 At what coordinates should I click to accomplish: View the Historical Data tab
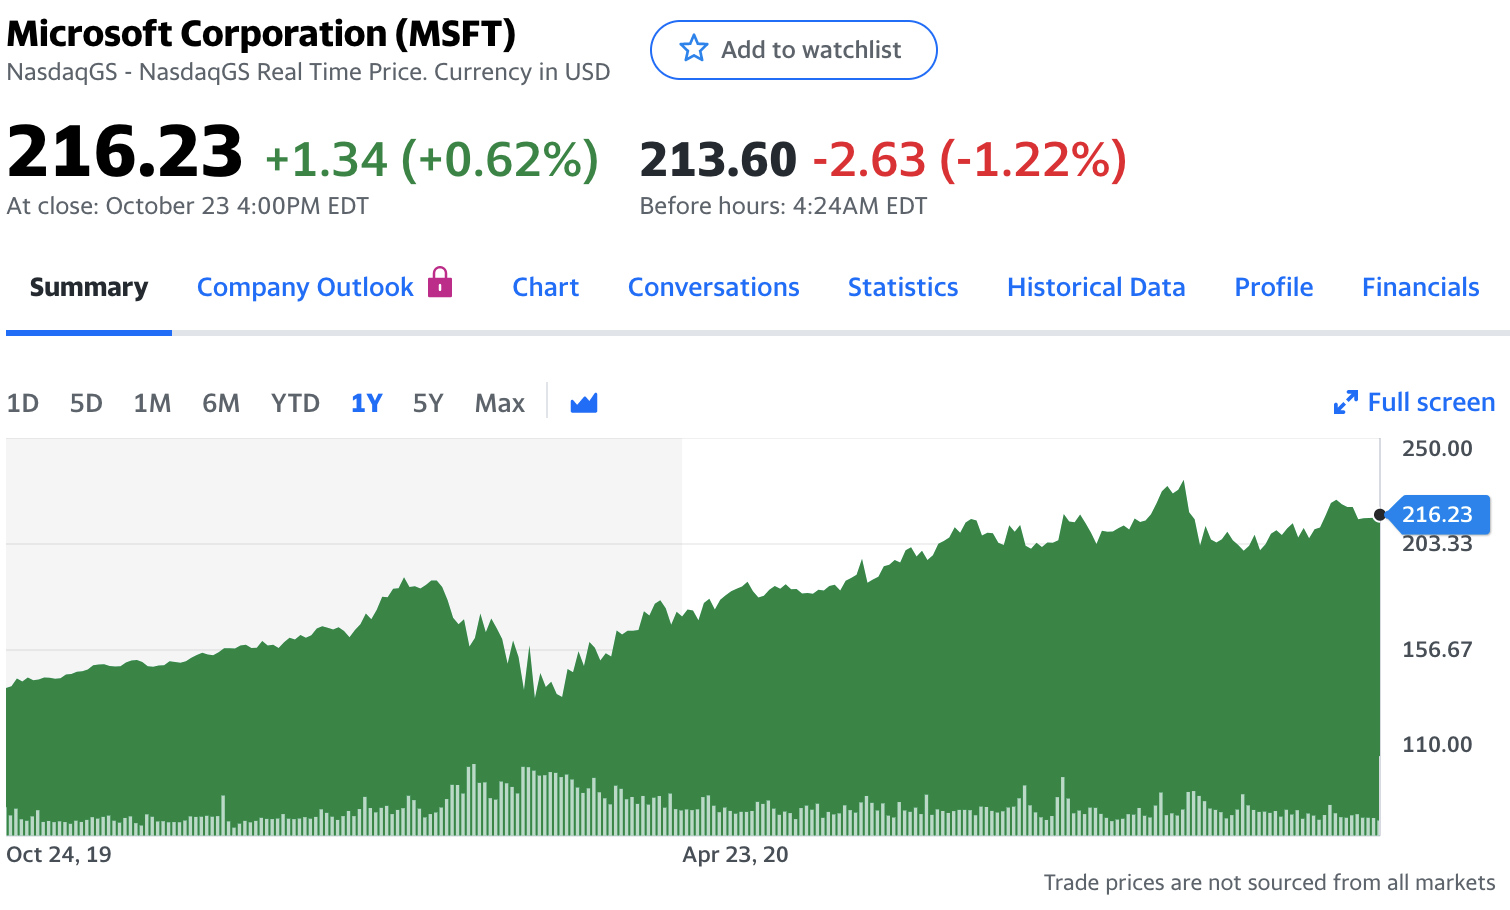tap(1096, 288)
